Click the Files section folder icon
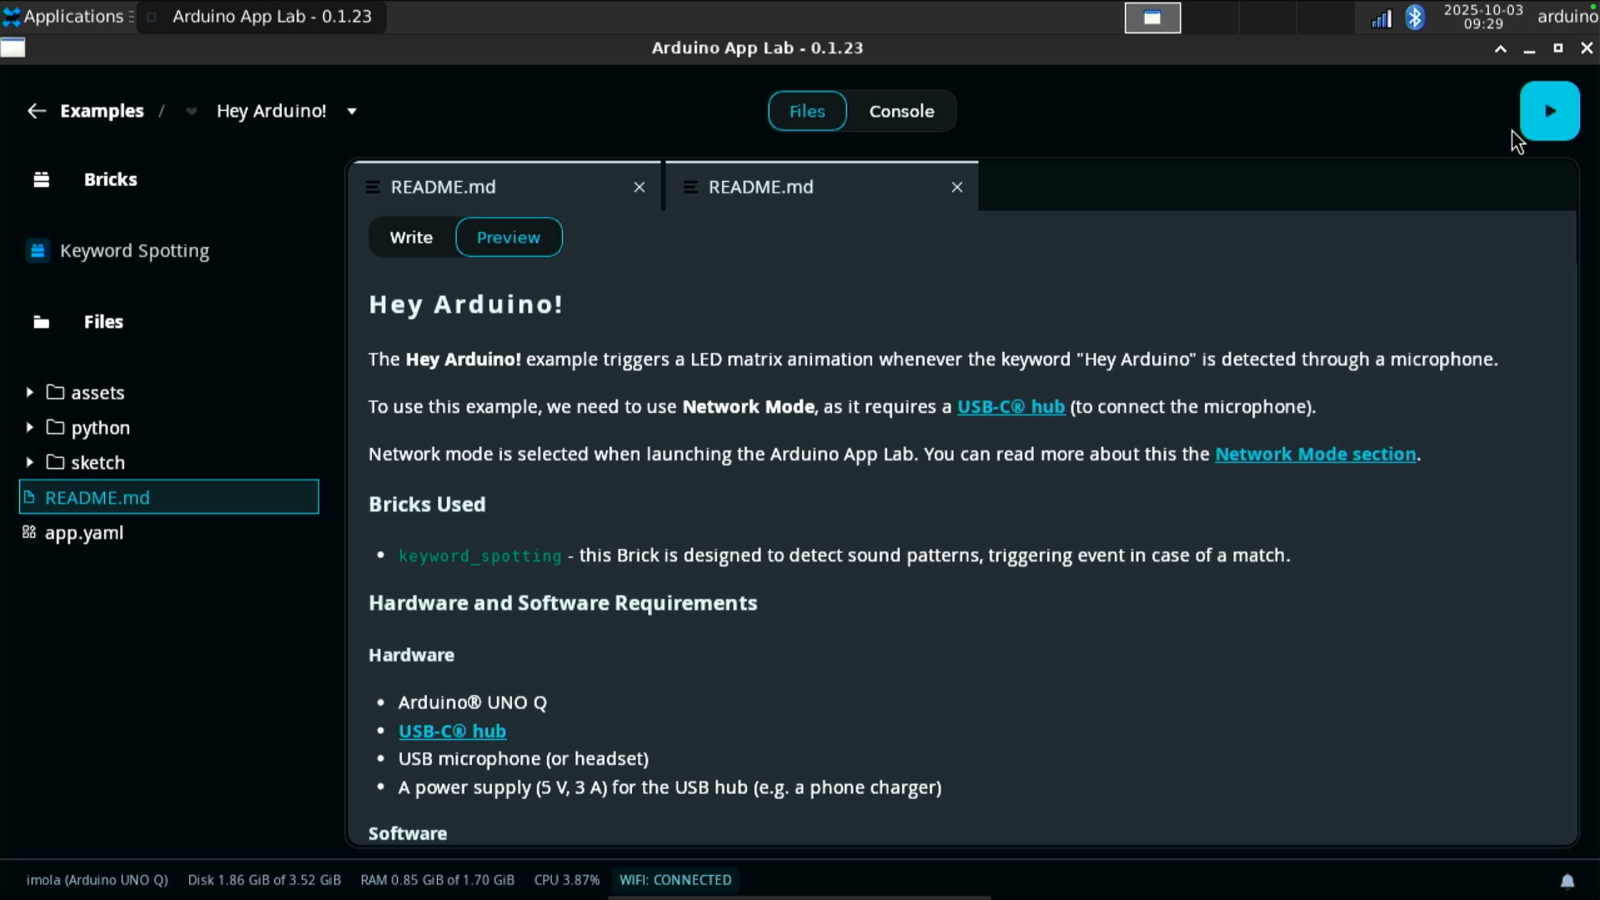 tap(41, 322)
